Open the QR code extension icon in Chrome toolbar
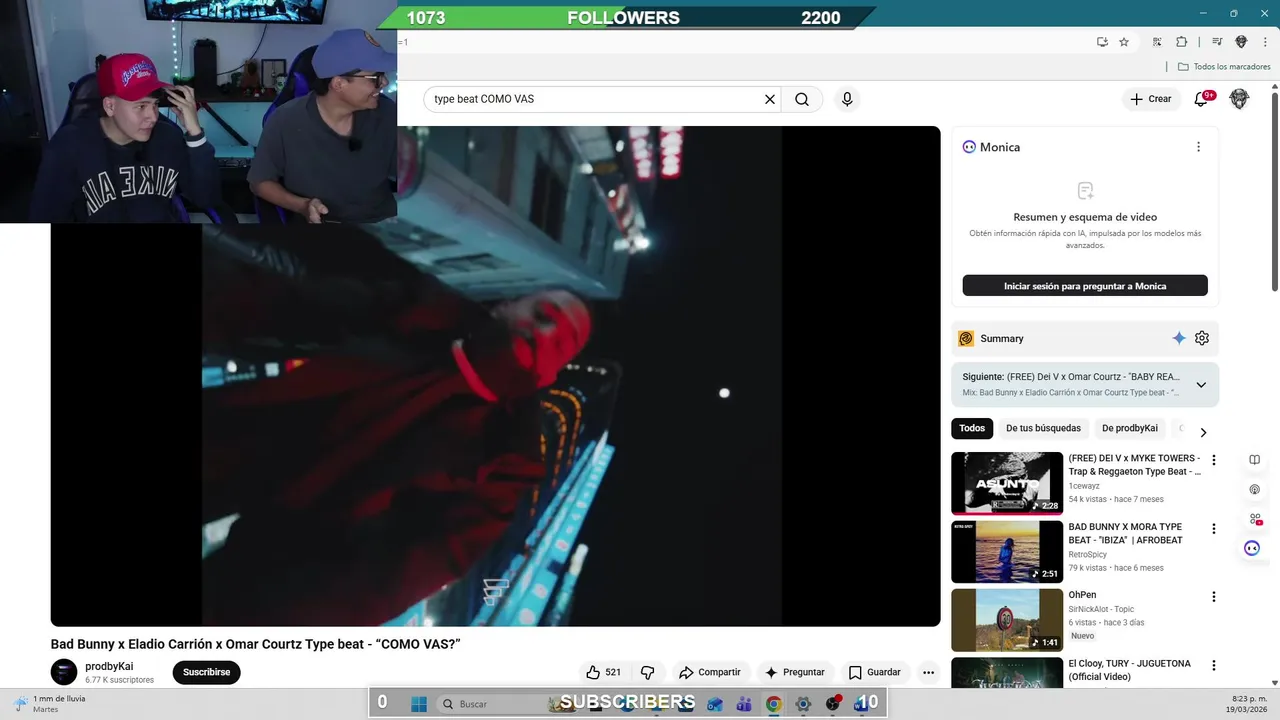Image resolution: width=1280 pixels, height=720 pixels. click(x=1157, y=42)
